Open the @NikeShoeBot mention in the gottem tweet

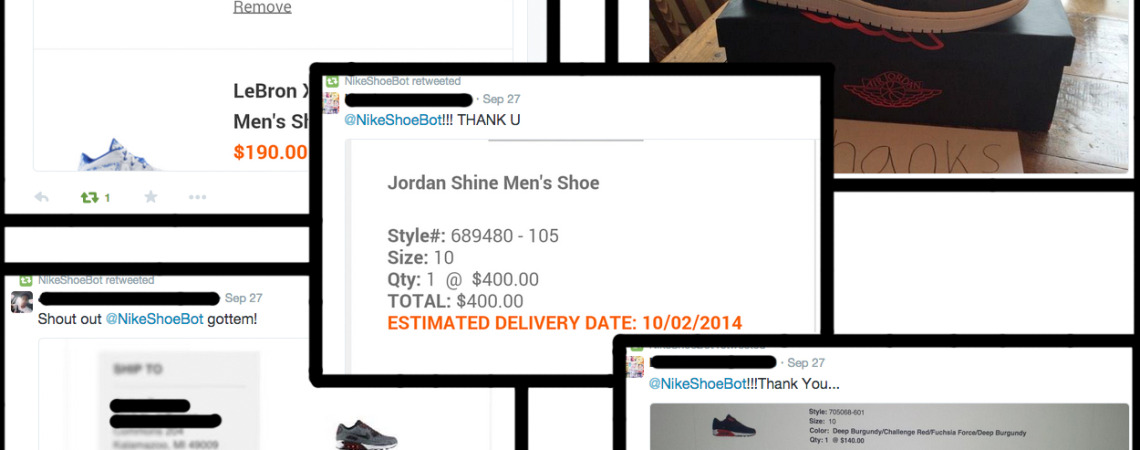click(x=154, y=318)
